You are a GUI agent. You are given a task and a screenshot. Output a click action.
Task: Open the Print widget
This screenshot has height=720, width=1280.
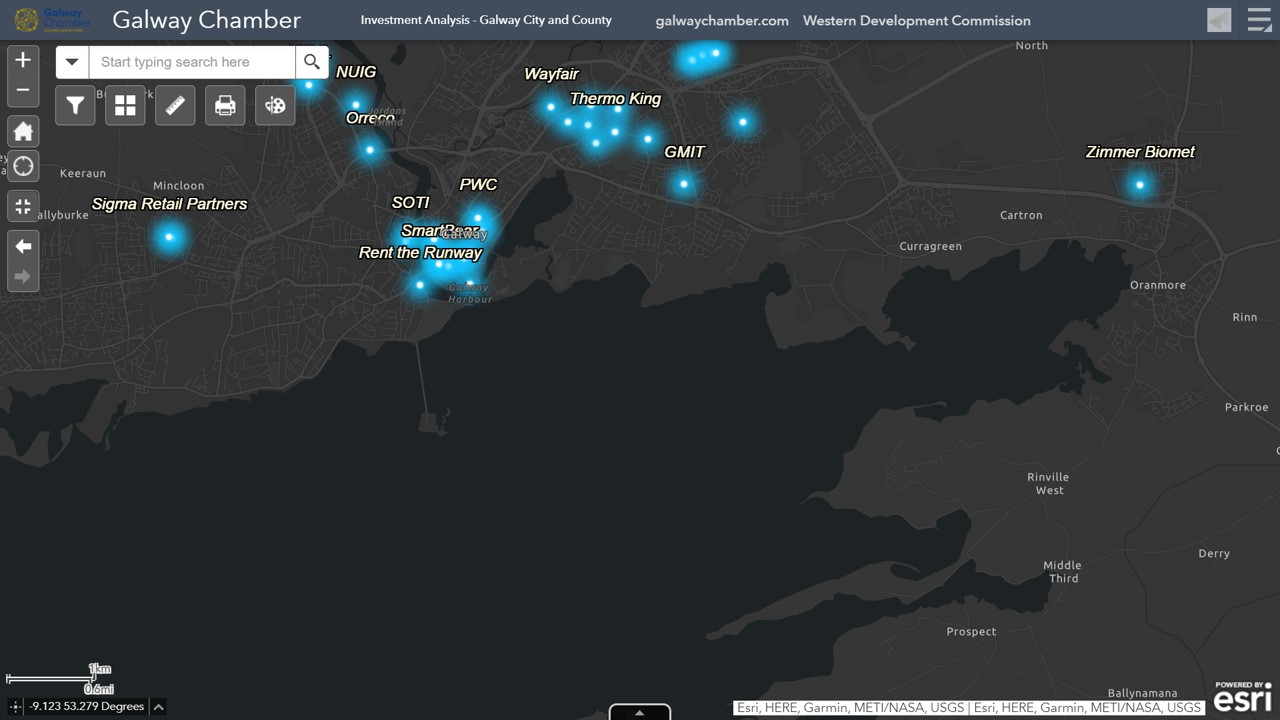tap(225, 105)
